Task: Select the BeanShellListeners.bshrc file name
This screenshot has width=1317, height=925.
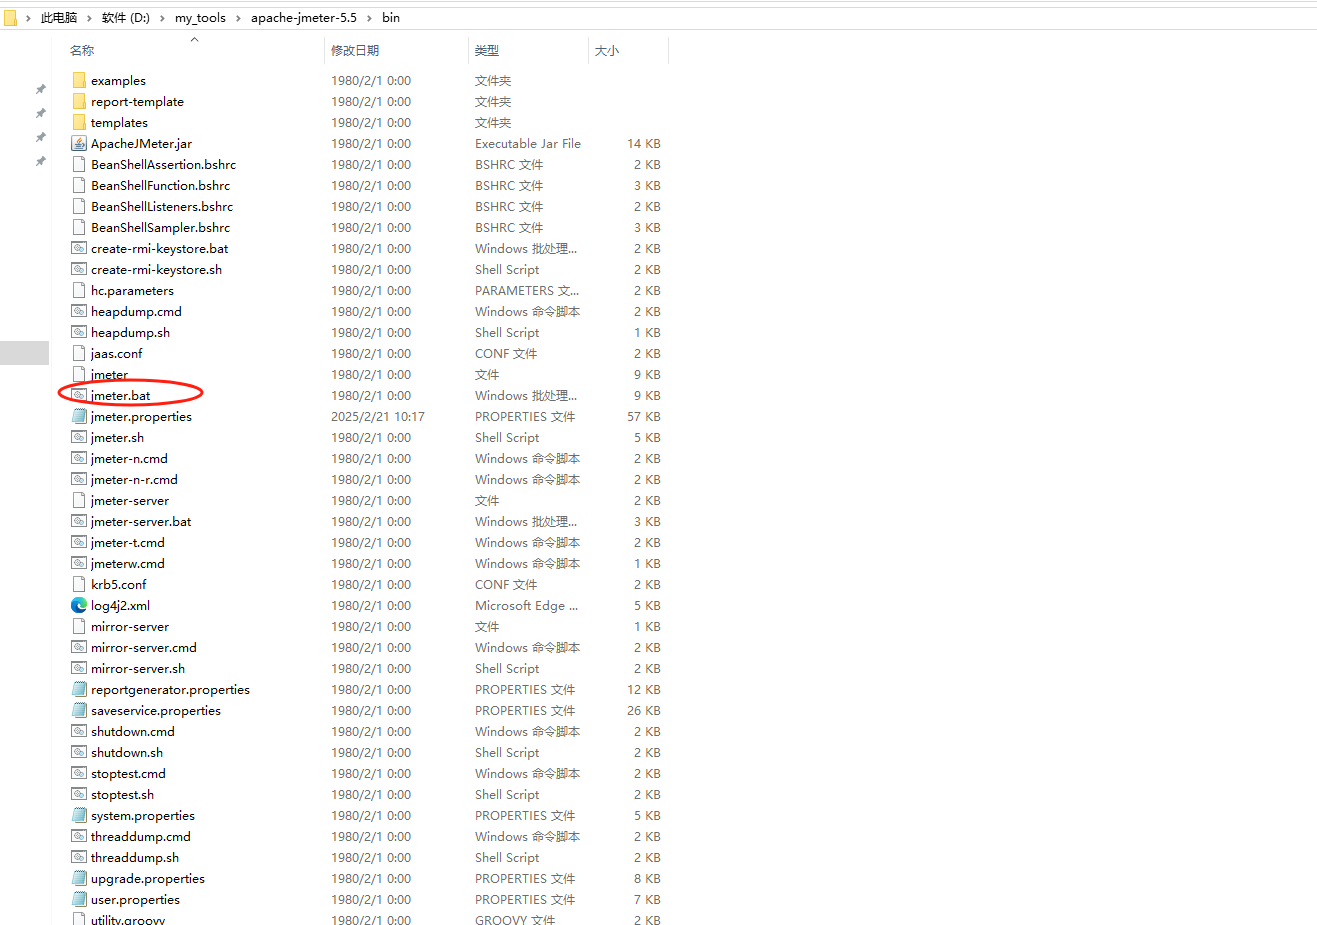Action: click(x=162, y=206)
